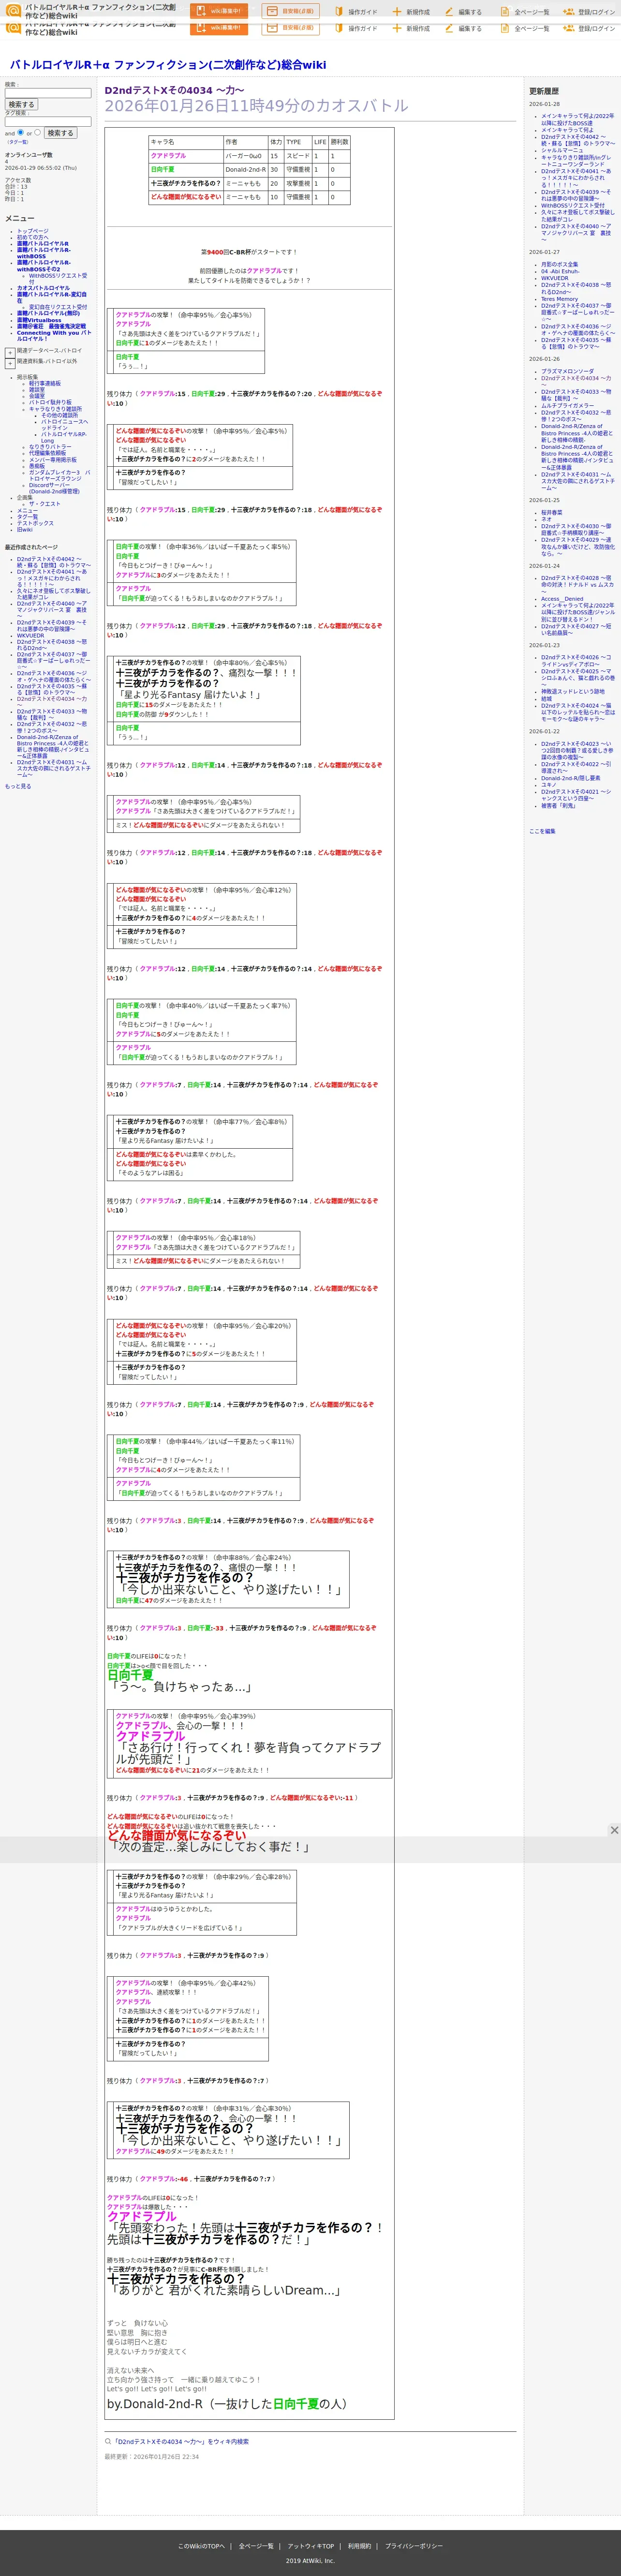The width and height of the screenshot is (621, 2576).
Task: Open アットウィキTOP footer link
Action: (x=311, y=2546)
